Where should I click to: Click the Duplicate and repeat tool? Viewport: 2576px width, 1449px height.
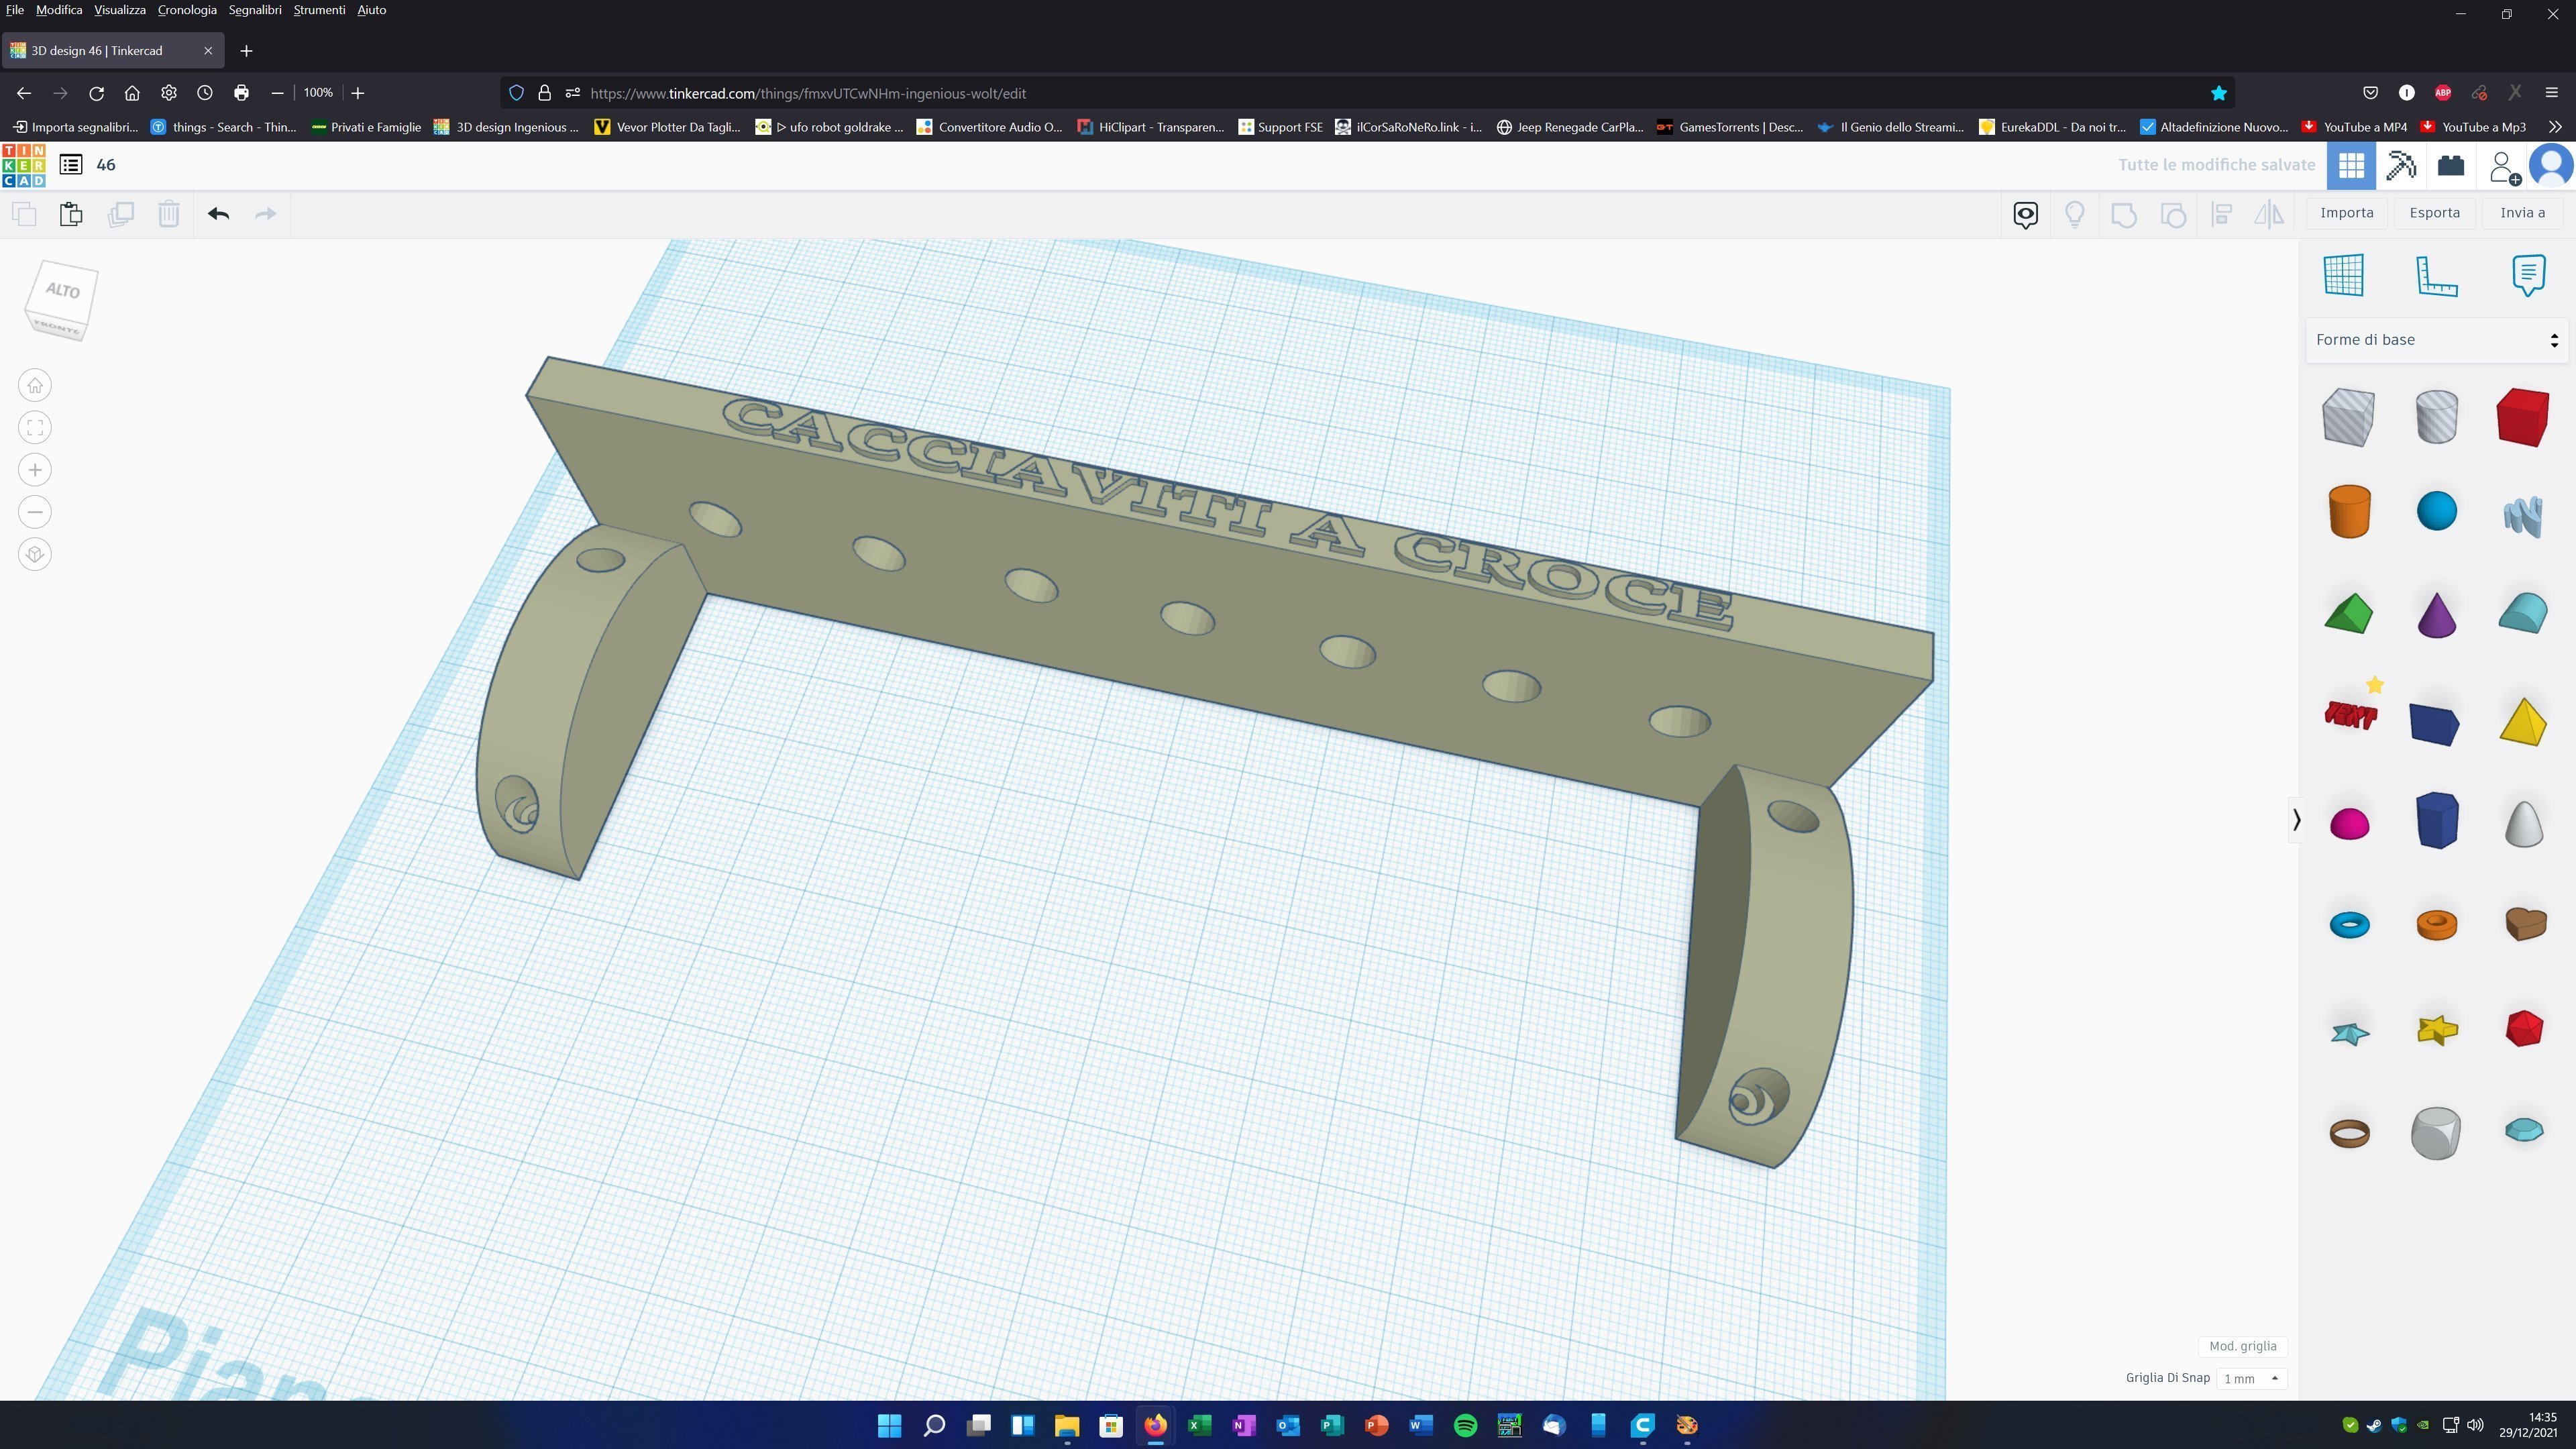coord(120,214)
